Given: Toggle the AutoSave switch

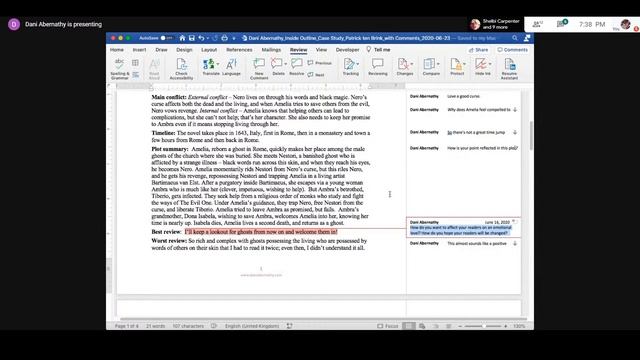Looking at the screenshot, I should (x=166, y=38).
